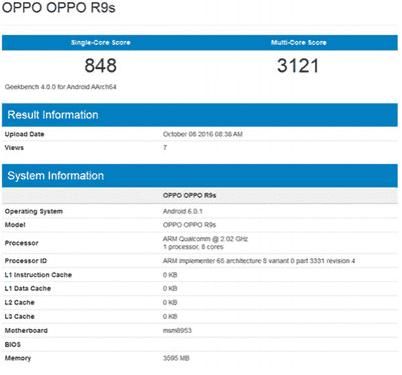Screen dimensions: 402x375
Task: Select the 'L1 Instruction Cache' label
Action: [38, 275]
